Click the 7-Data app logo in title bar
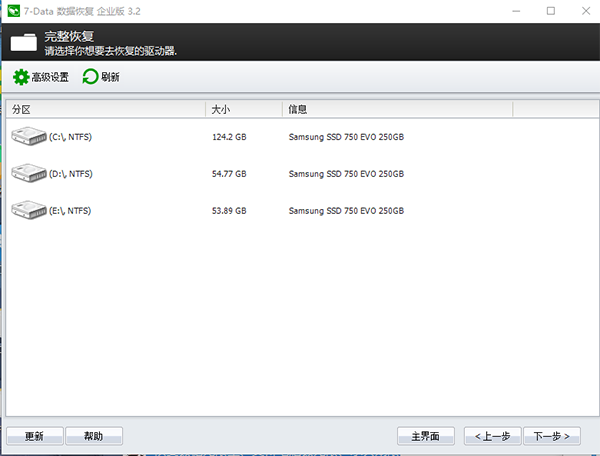The image size is (600, 456). click(x=14, y=11)
